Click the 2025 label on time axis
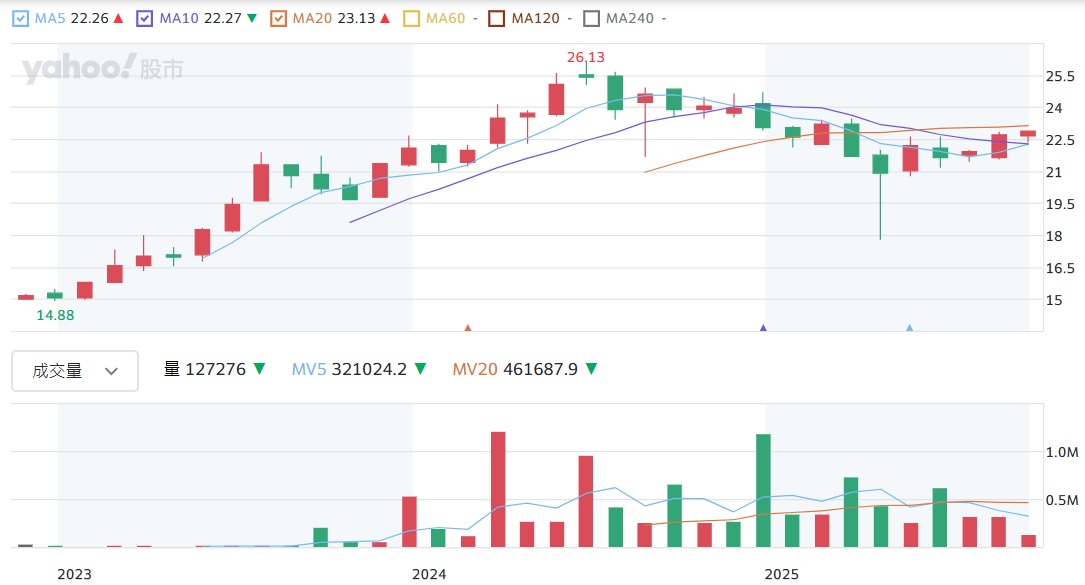The image size is (1085, 585). 782,574
